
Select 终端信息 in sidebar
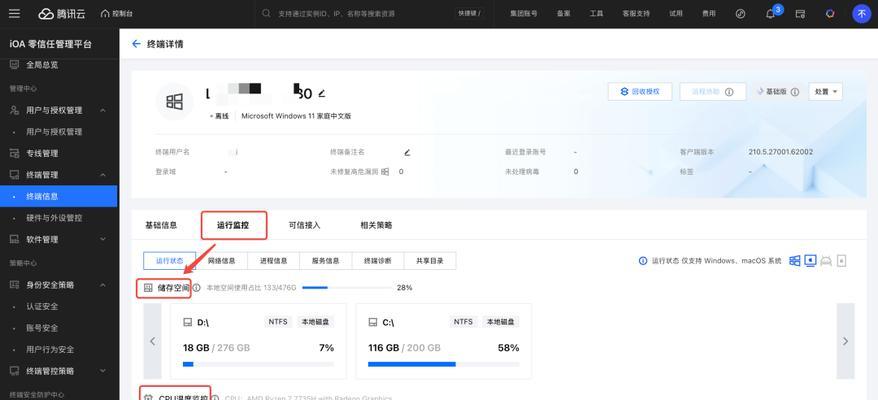click(58, 196)
